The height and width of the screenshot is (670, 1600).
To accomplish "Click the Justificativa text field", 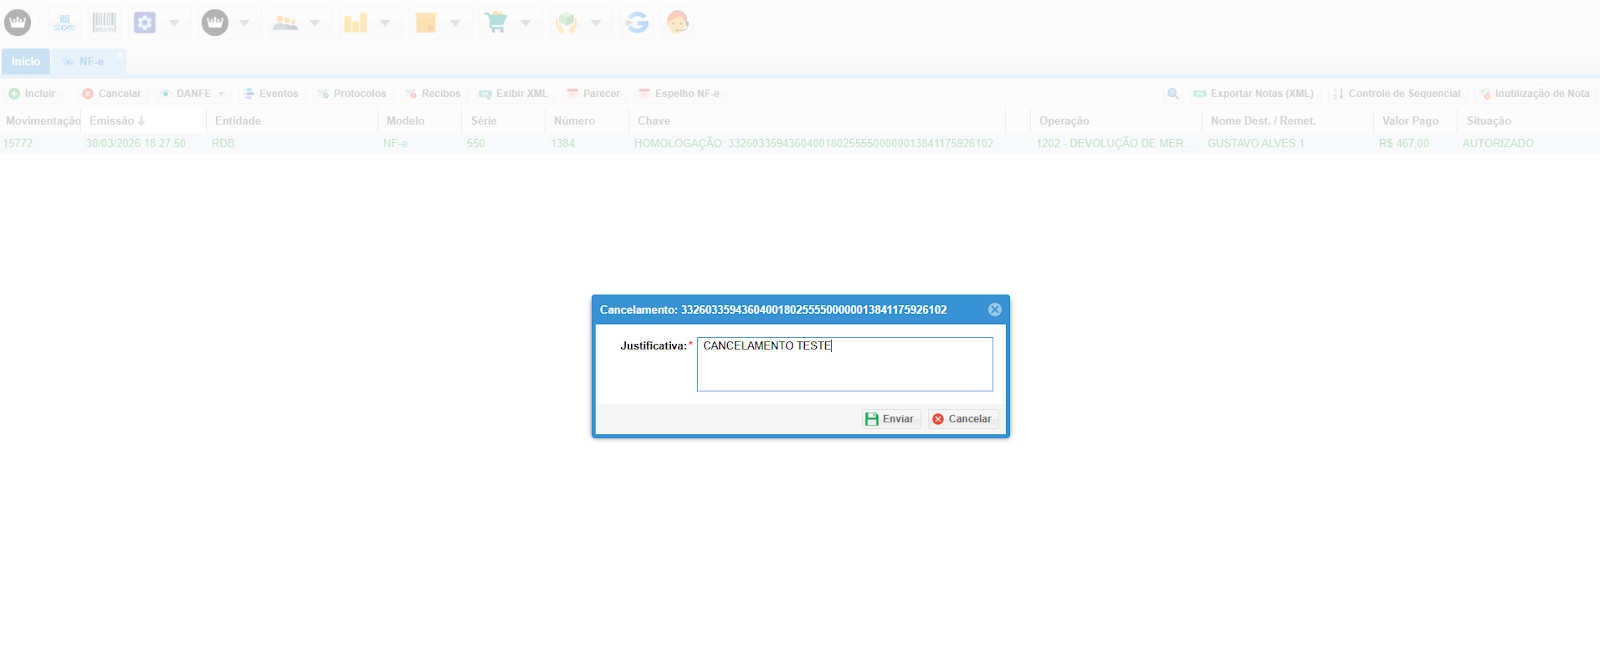I will pyautogui.click(x=844, y=364).
